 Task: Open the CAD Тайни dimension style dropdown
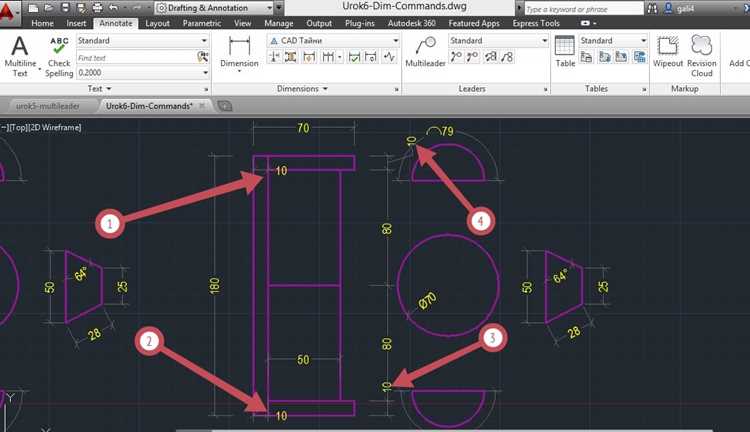tap(396, 41)
